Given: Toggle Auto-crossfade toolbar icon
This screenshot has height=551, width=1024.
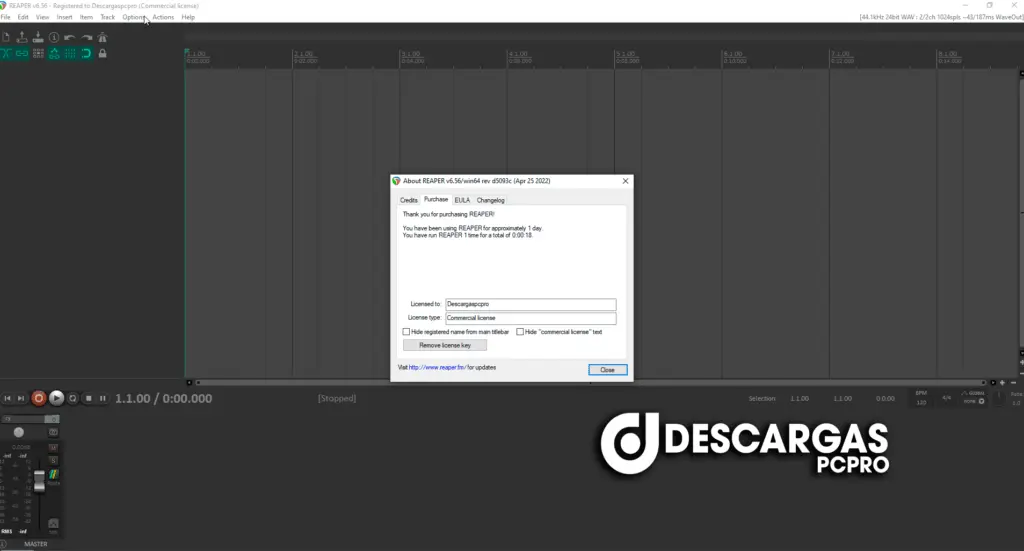Looking at the screenshot, I should point(6,54).
